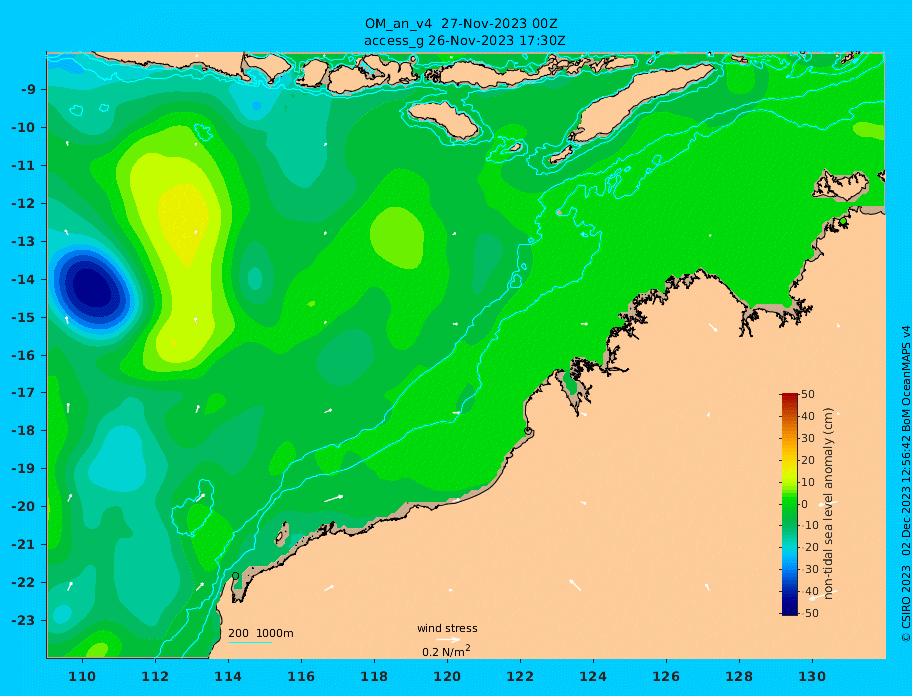Screen dimensions: 912x696
Task: Click the deep blue sea level low
Action: click(94, 287)
